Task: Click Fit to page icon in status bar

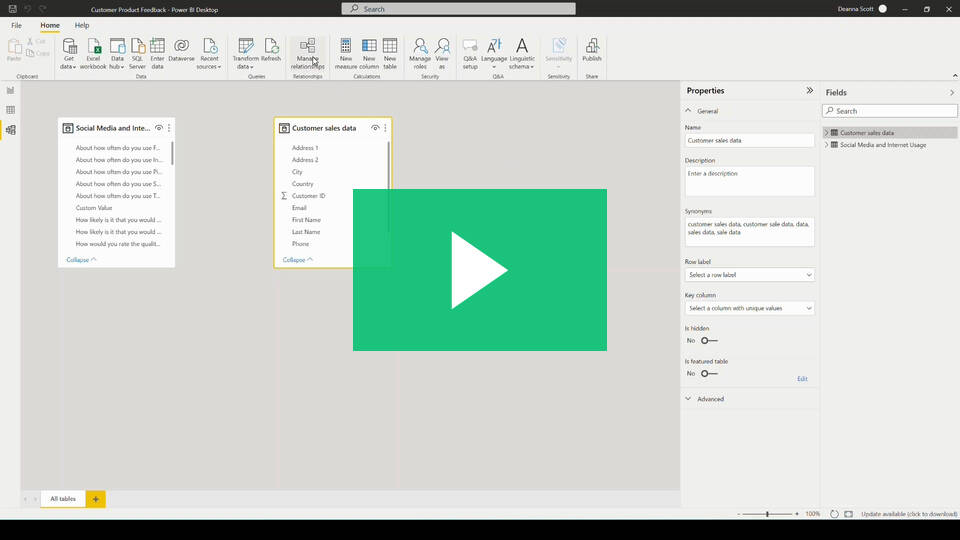Action: [848, 514]
